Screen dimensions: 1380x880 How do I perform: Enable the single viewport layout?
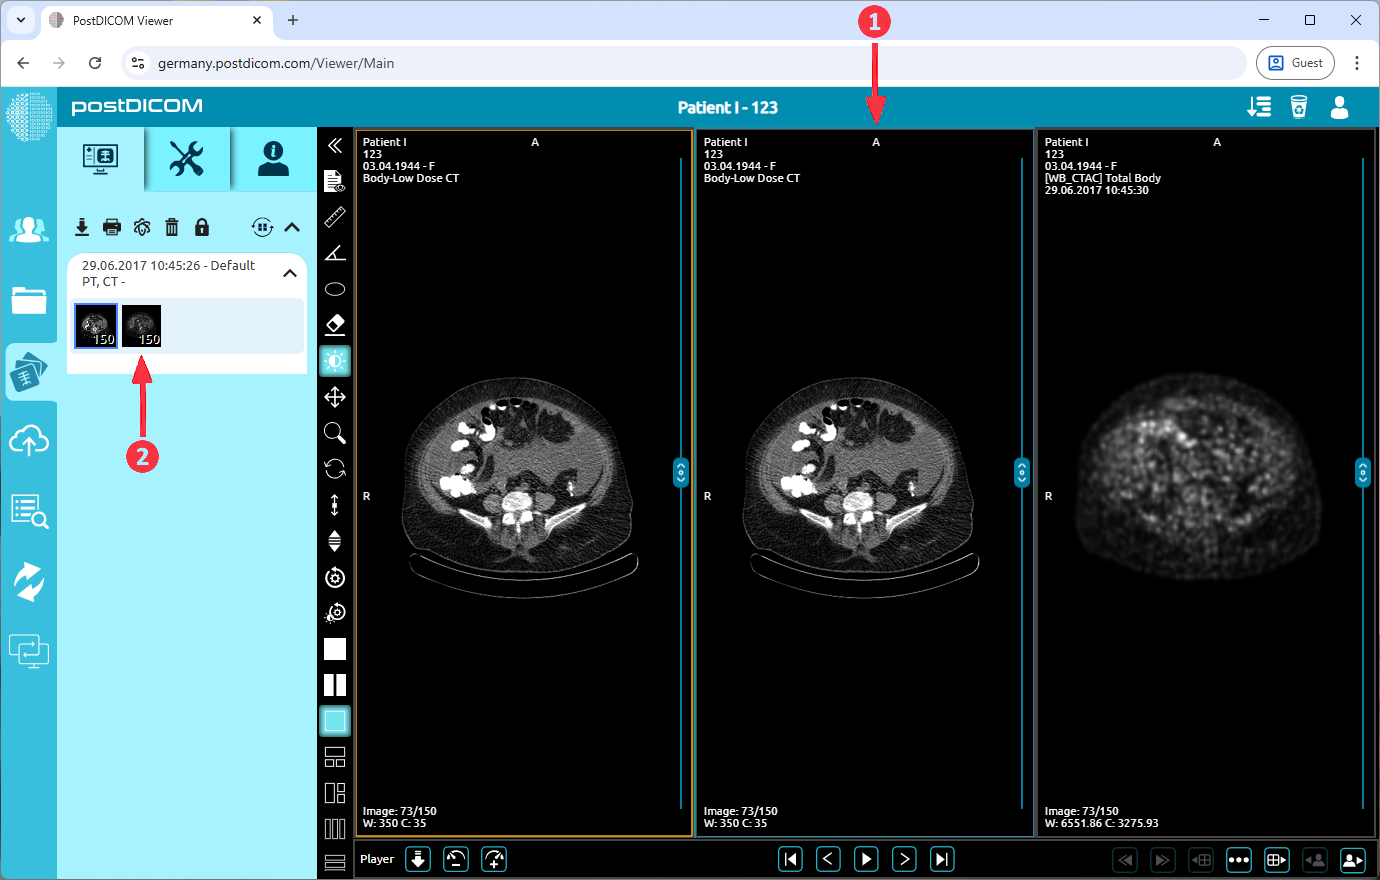coord(335,649)
